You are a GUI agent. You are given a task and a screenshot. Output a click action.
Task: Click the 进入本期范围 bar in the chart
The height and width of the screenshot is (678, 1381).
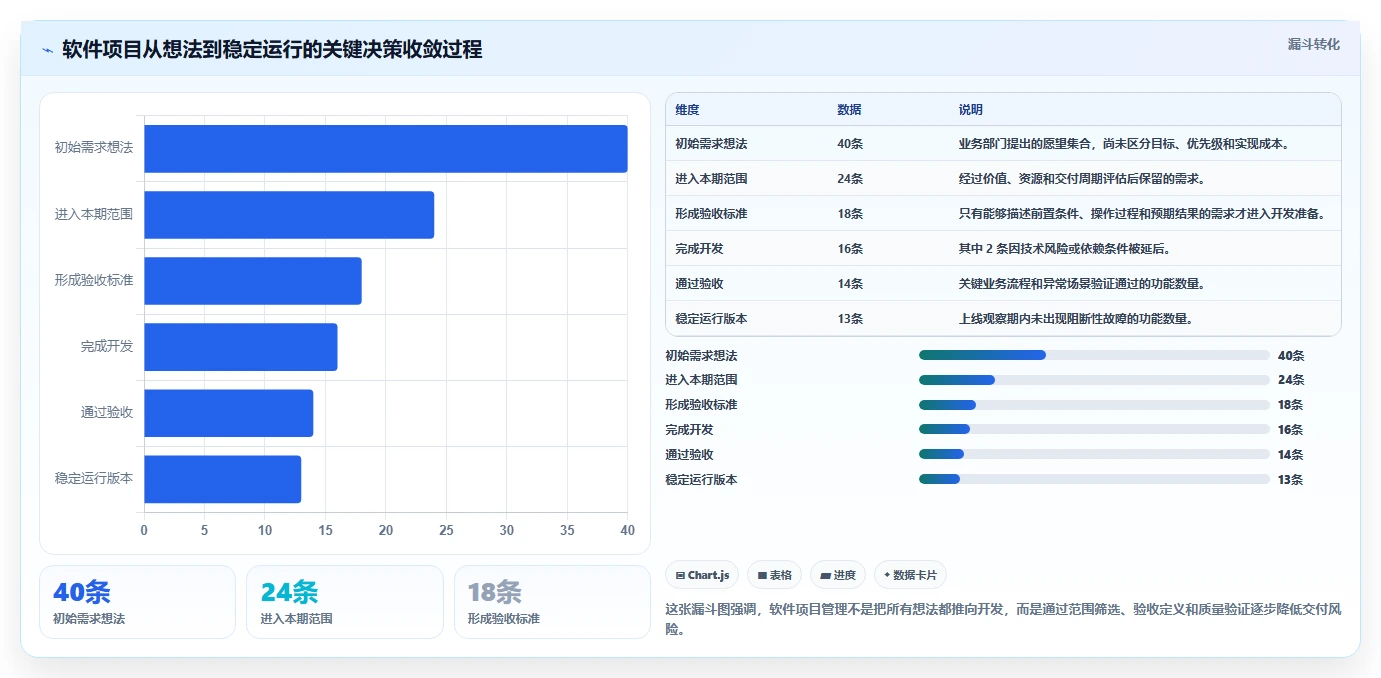click(x=289, y=215)
